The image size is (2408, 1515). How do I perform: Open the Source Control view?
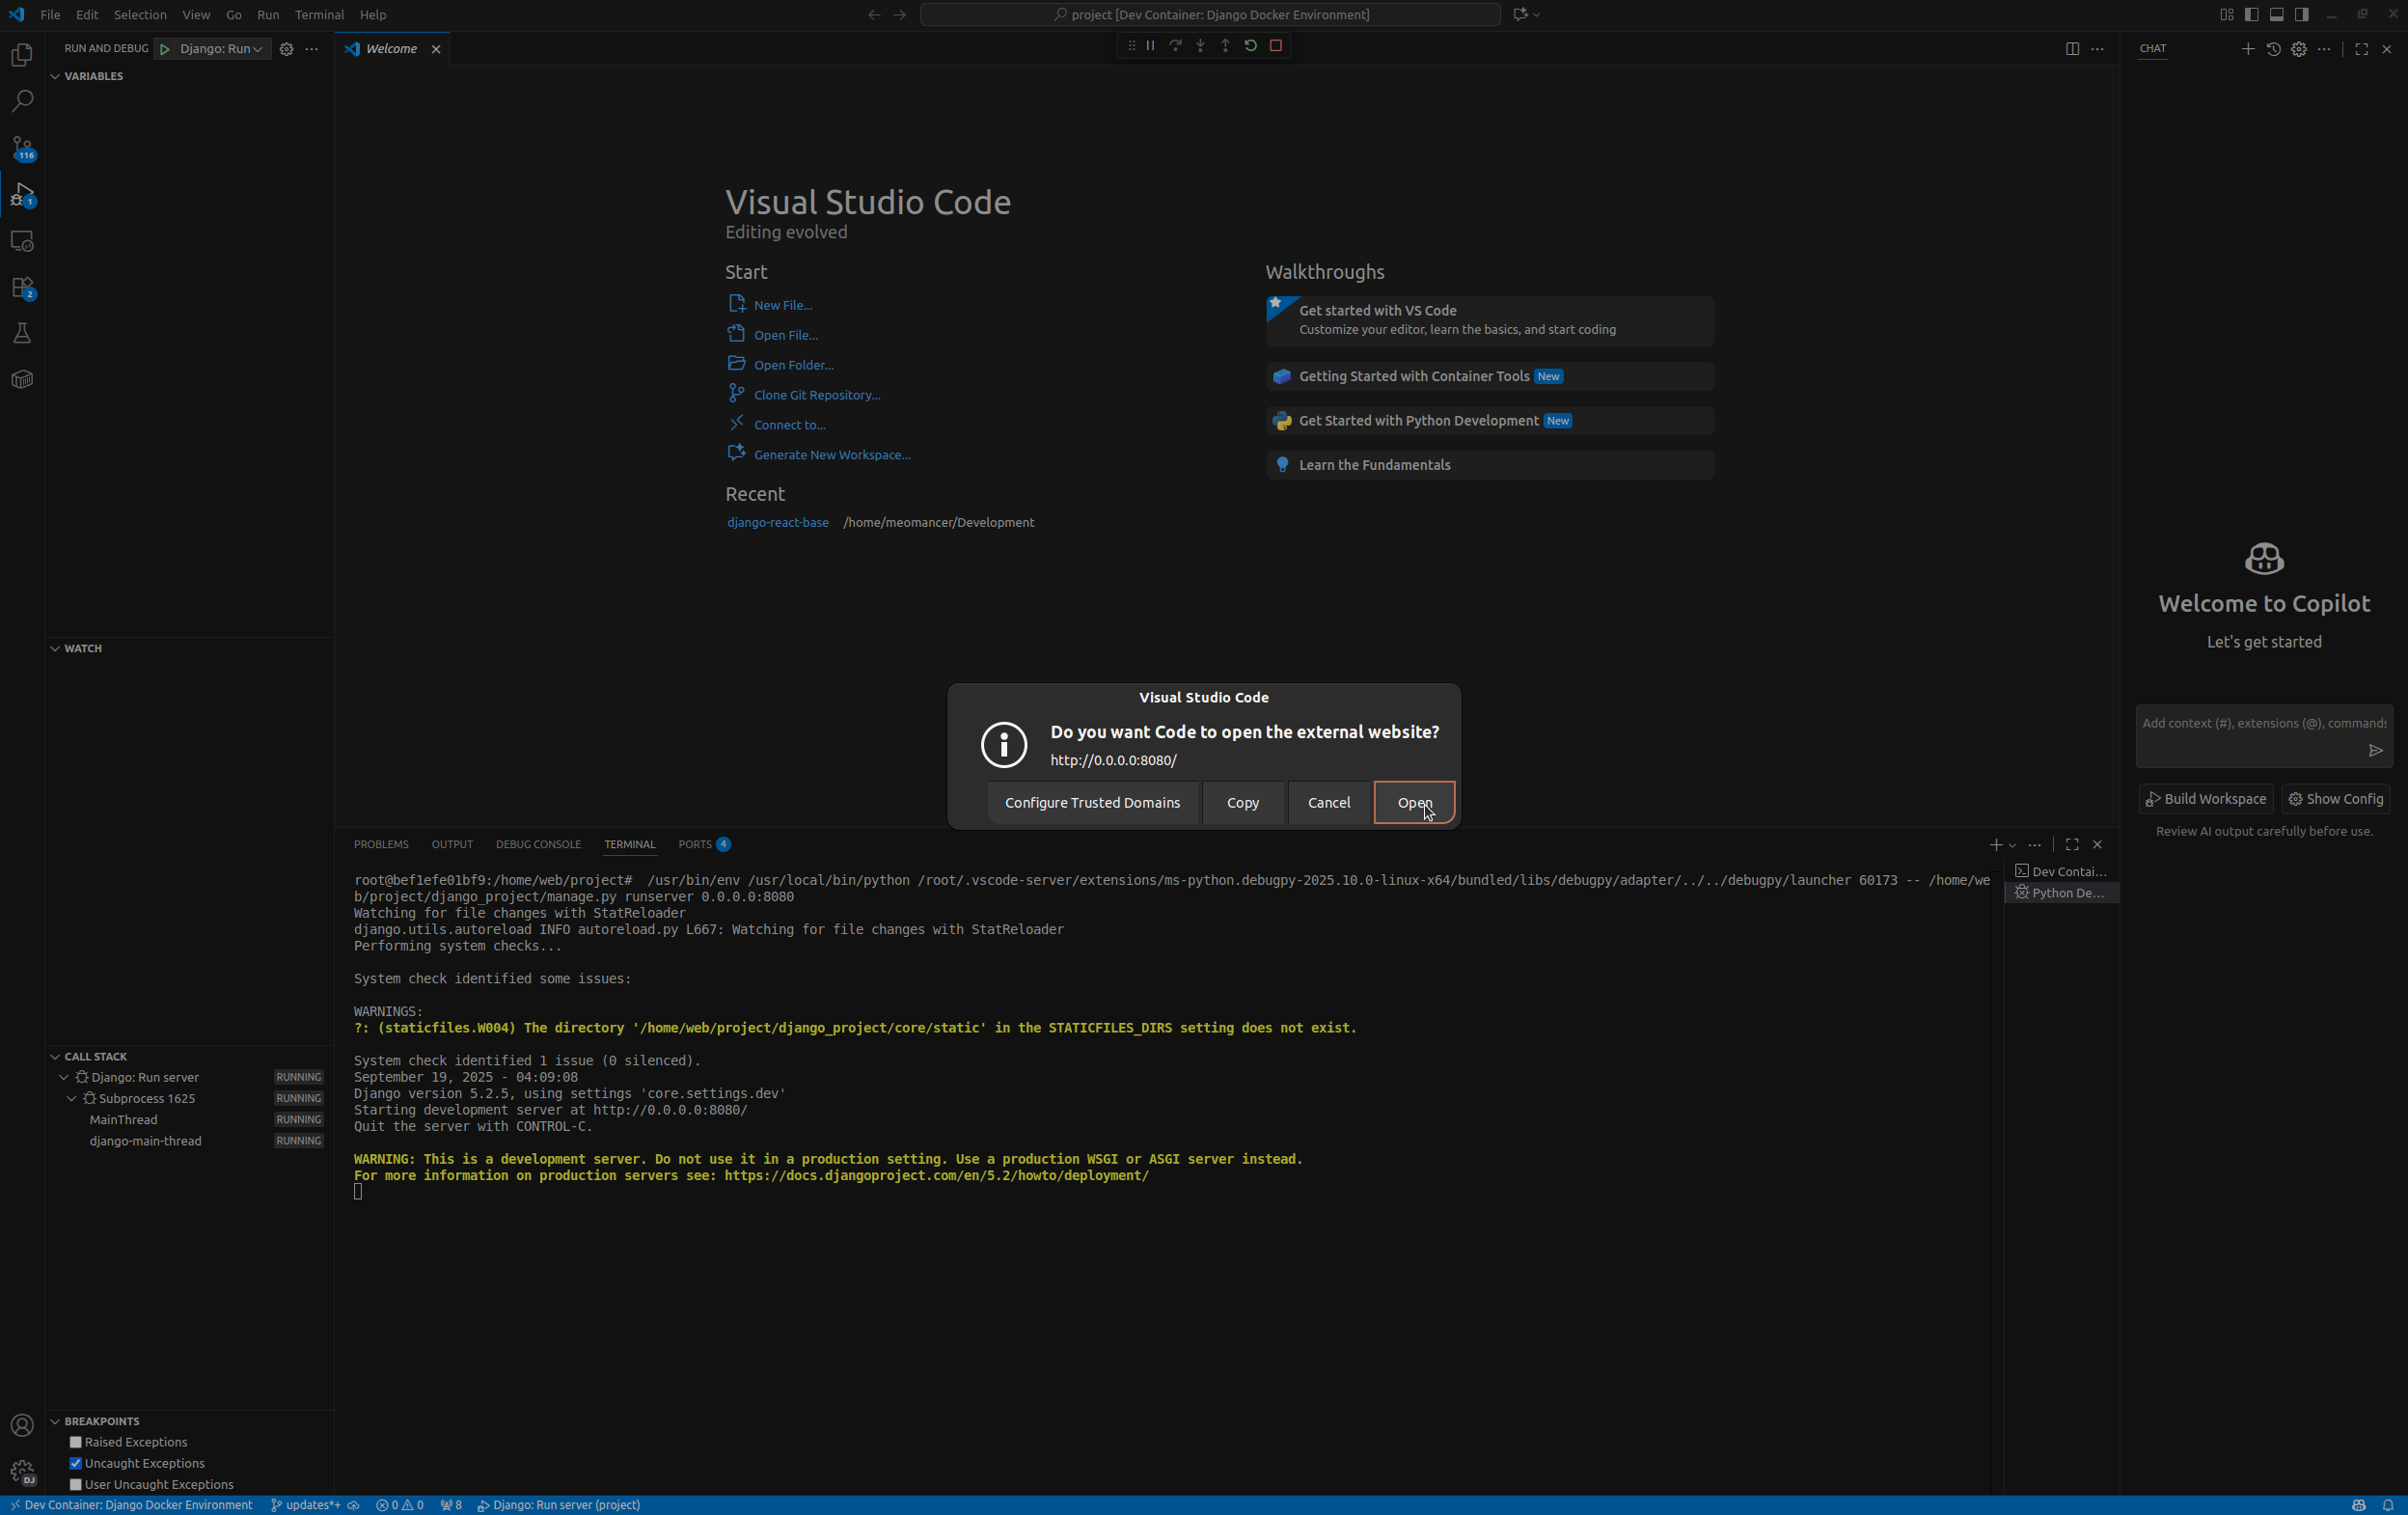pyautogui.click(x=22, y=148)
